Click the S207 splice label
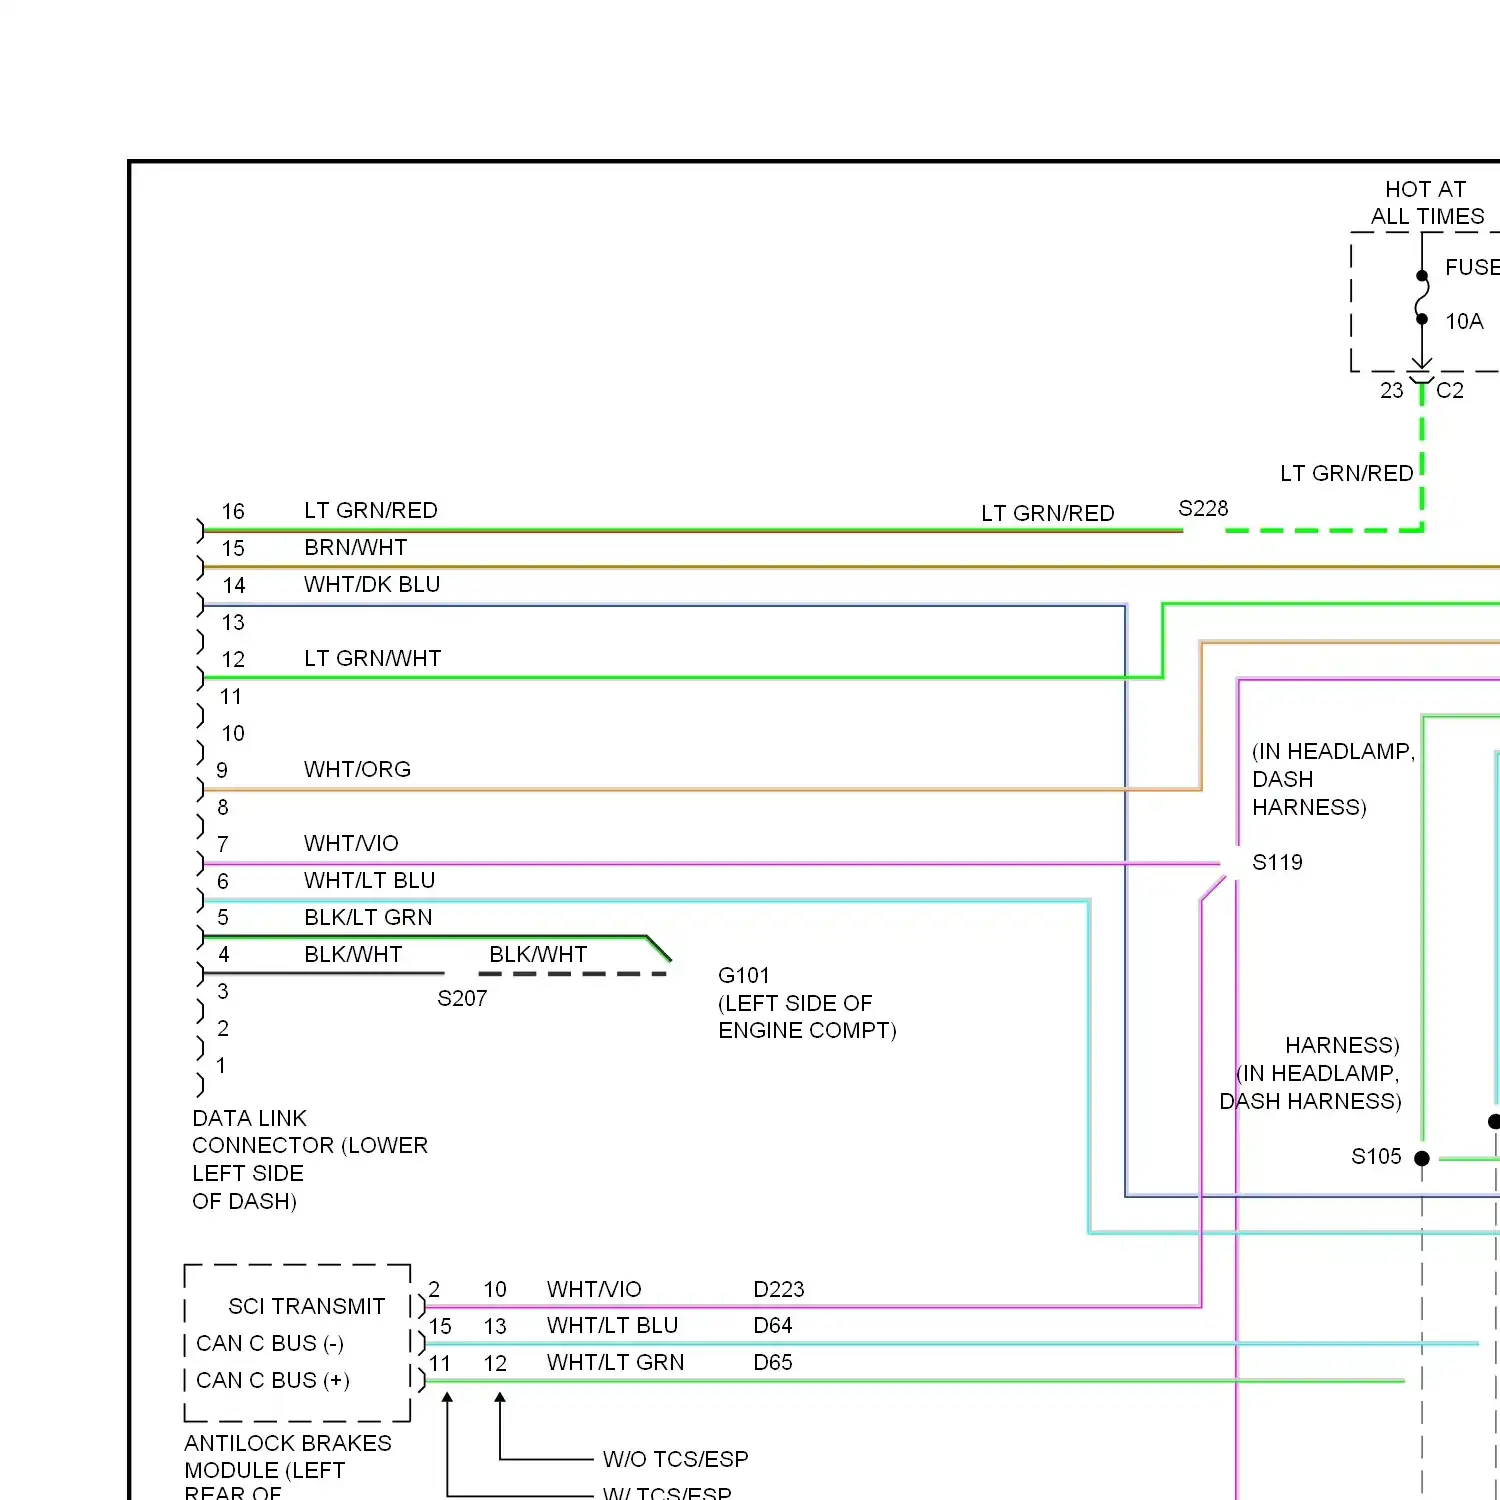 [462, 998]
